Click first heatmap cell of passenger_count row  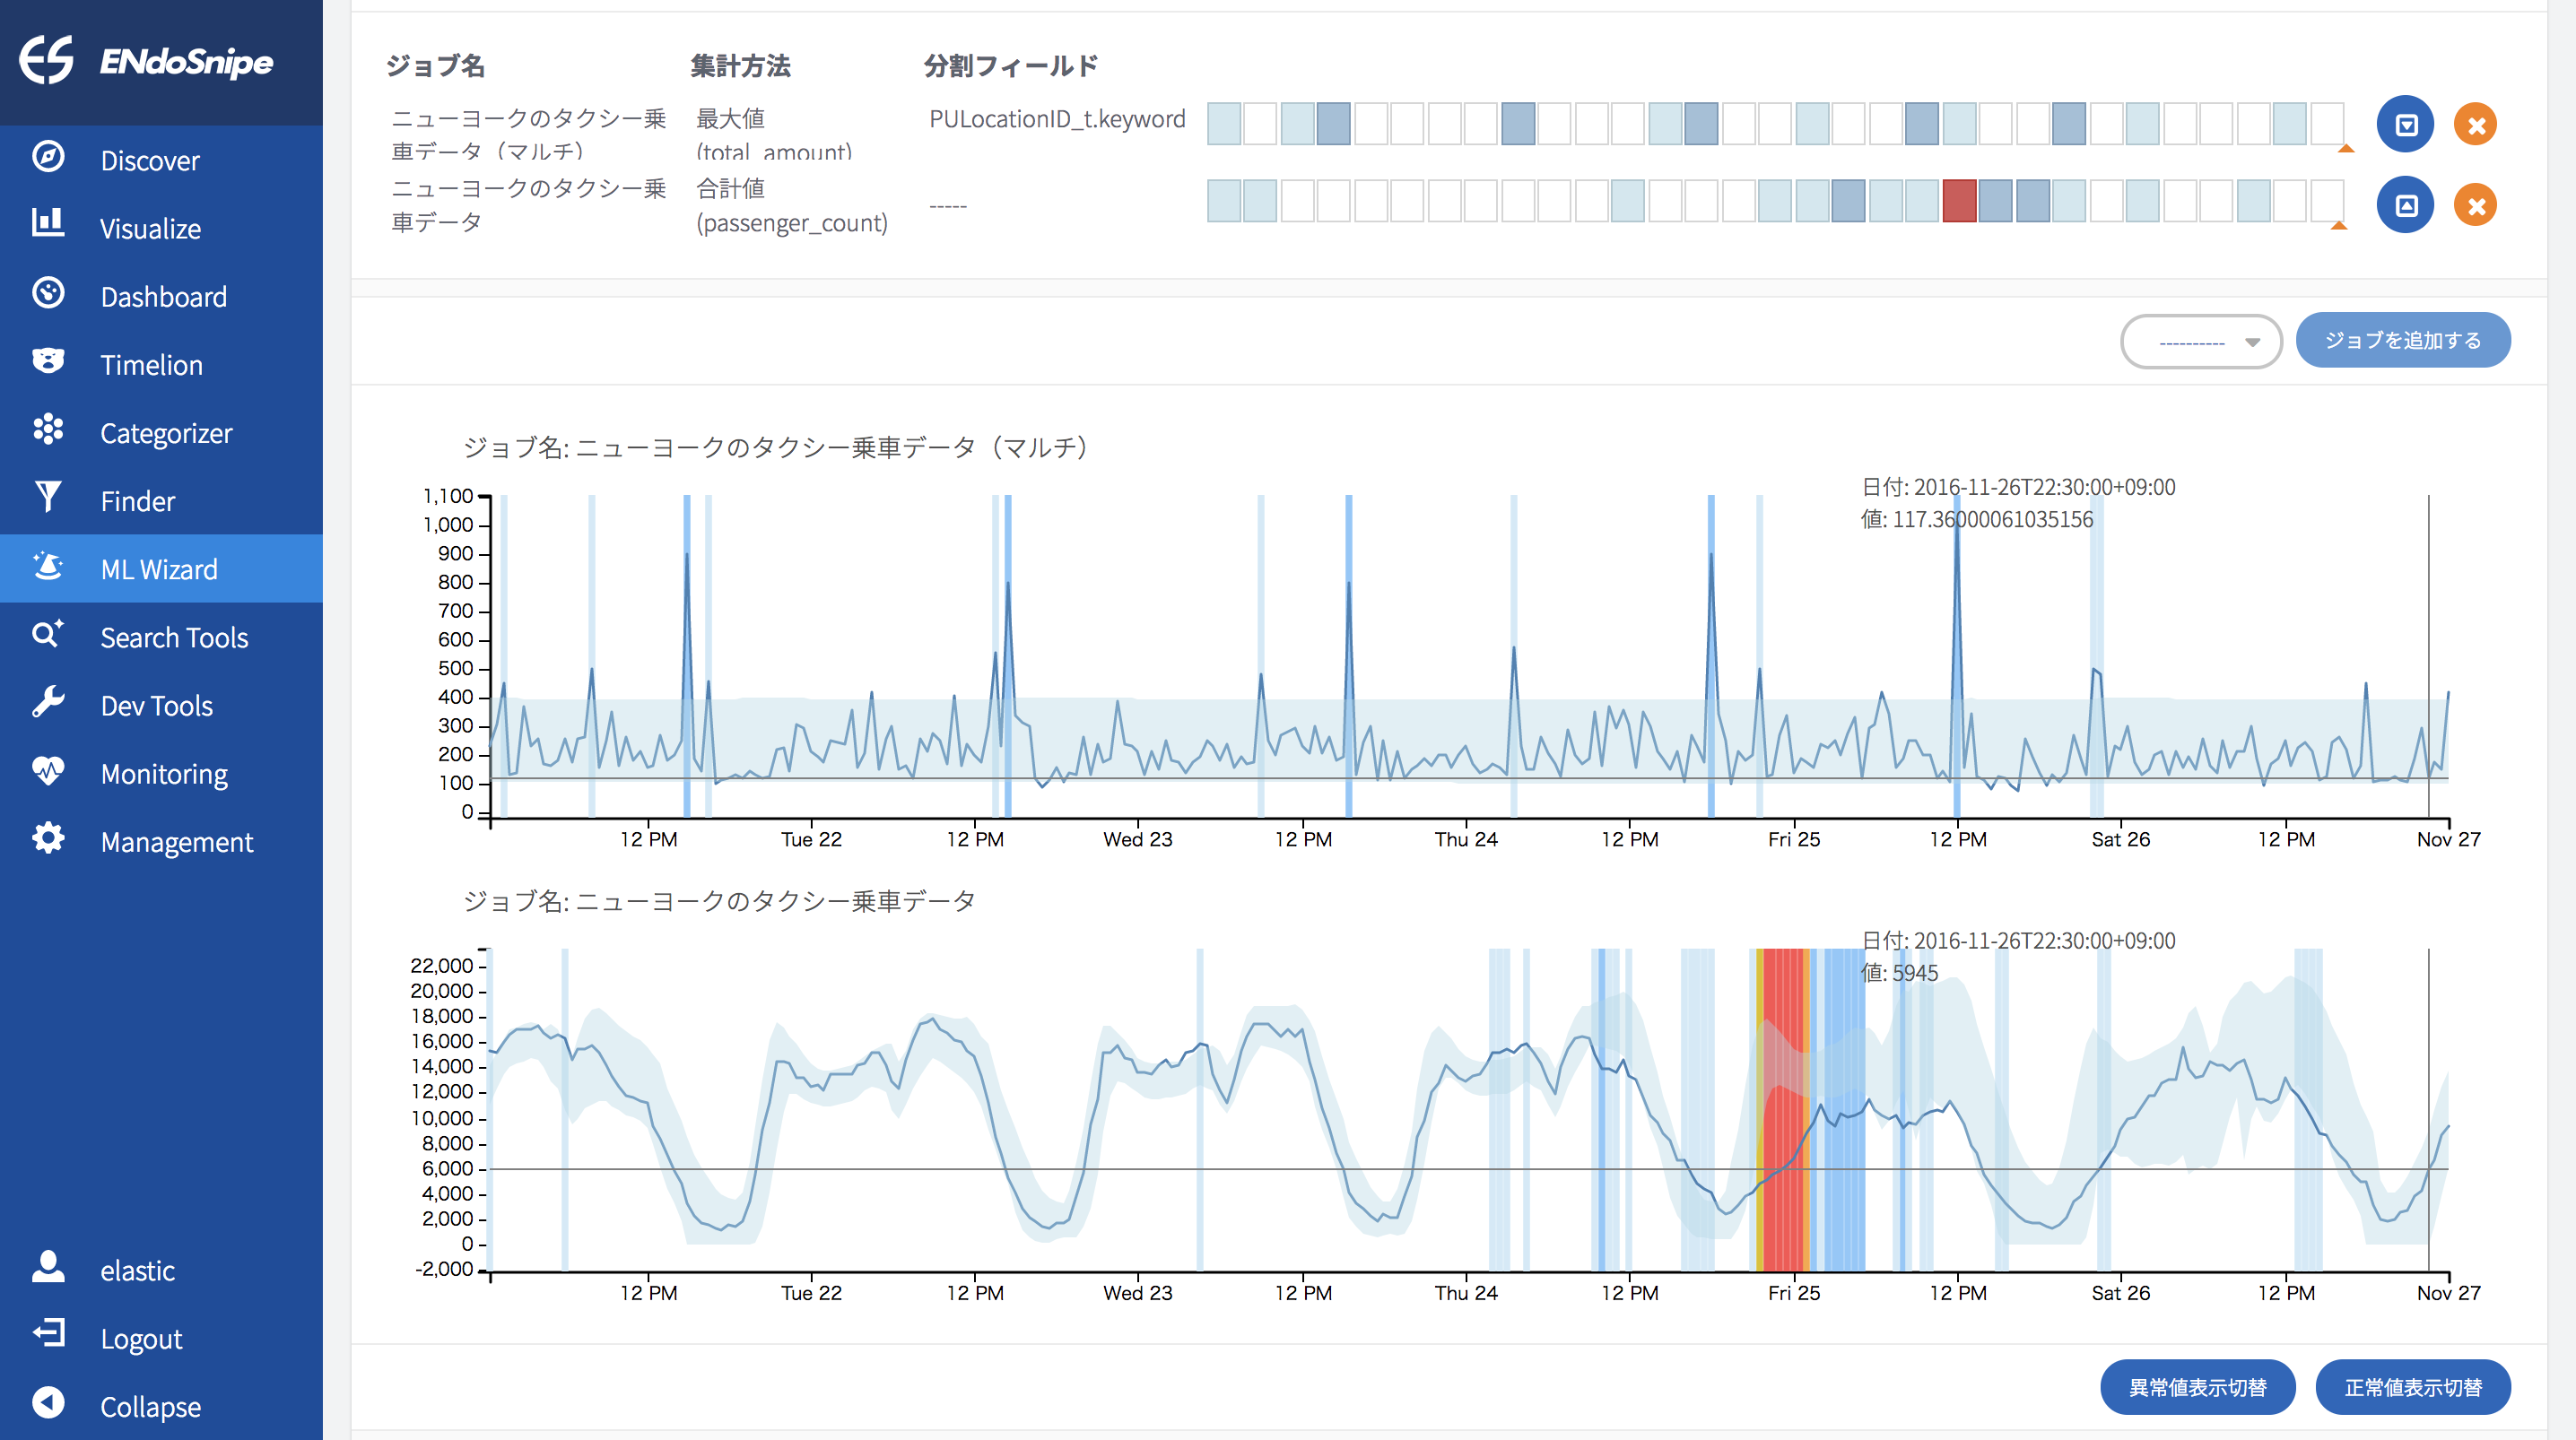[x=1224, y=201]
